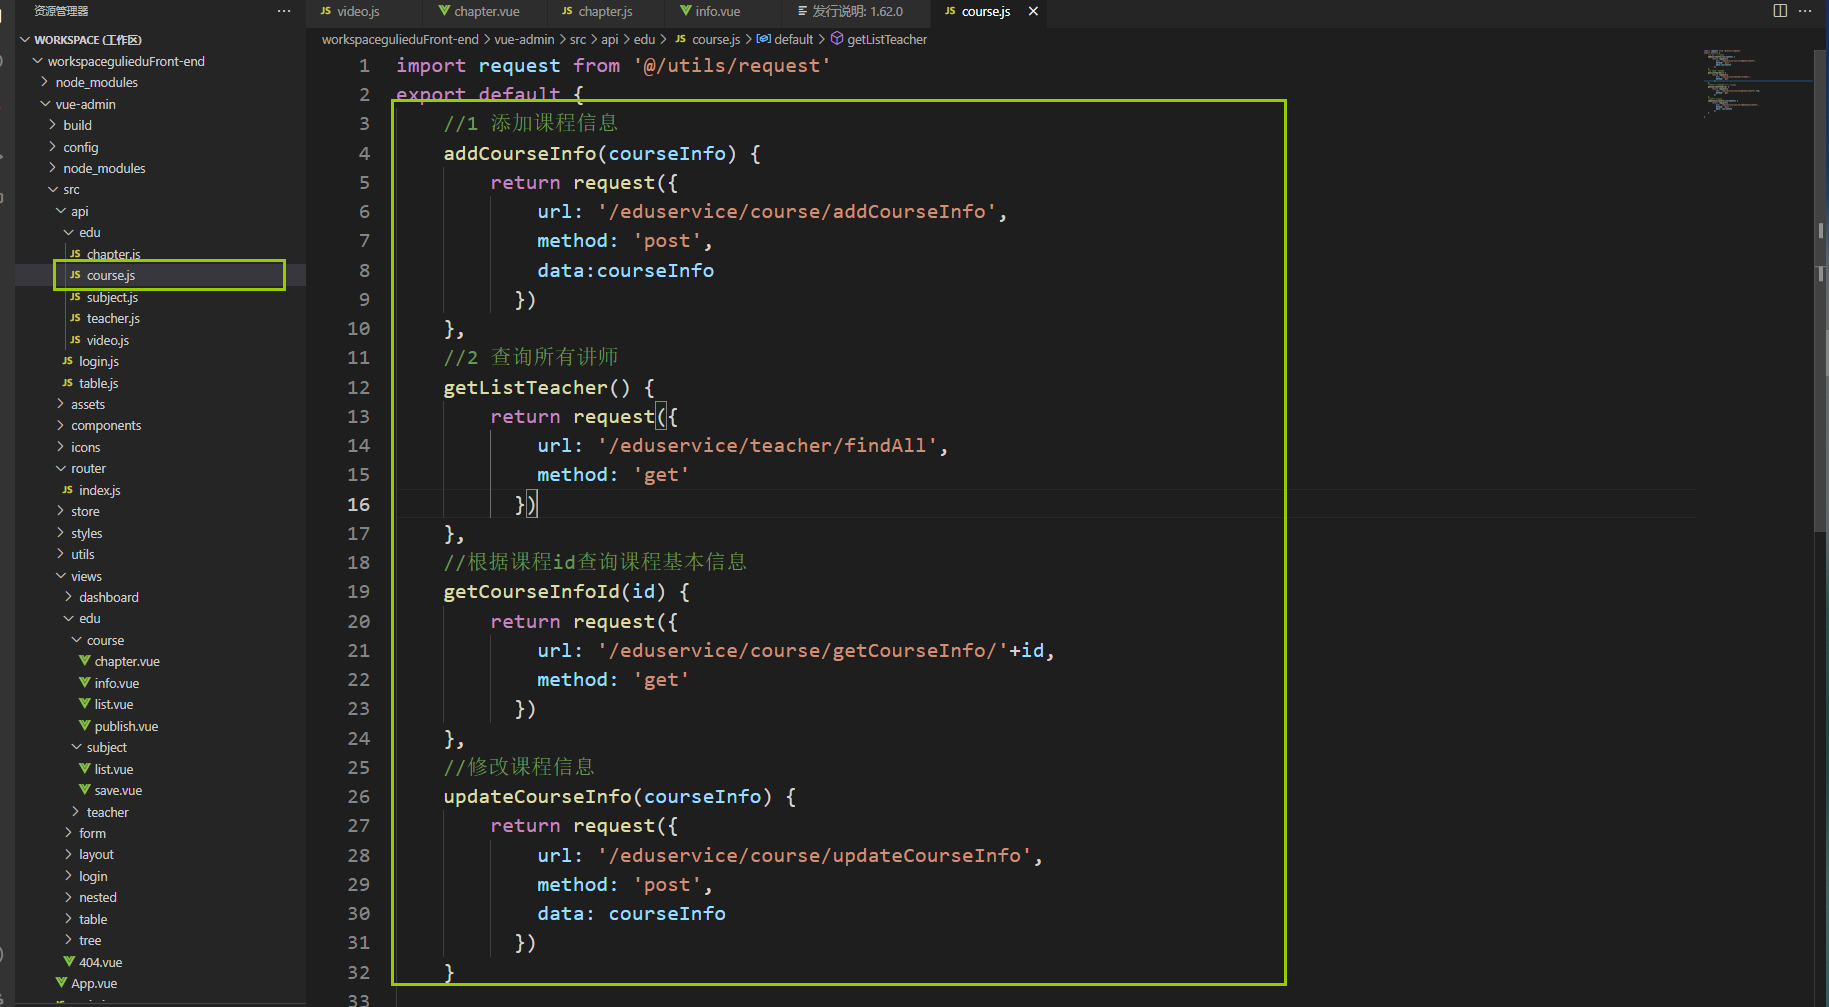Click the JS icon of teacher.js file

pos(75,318)
